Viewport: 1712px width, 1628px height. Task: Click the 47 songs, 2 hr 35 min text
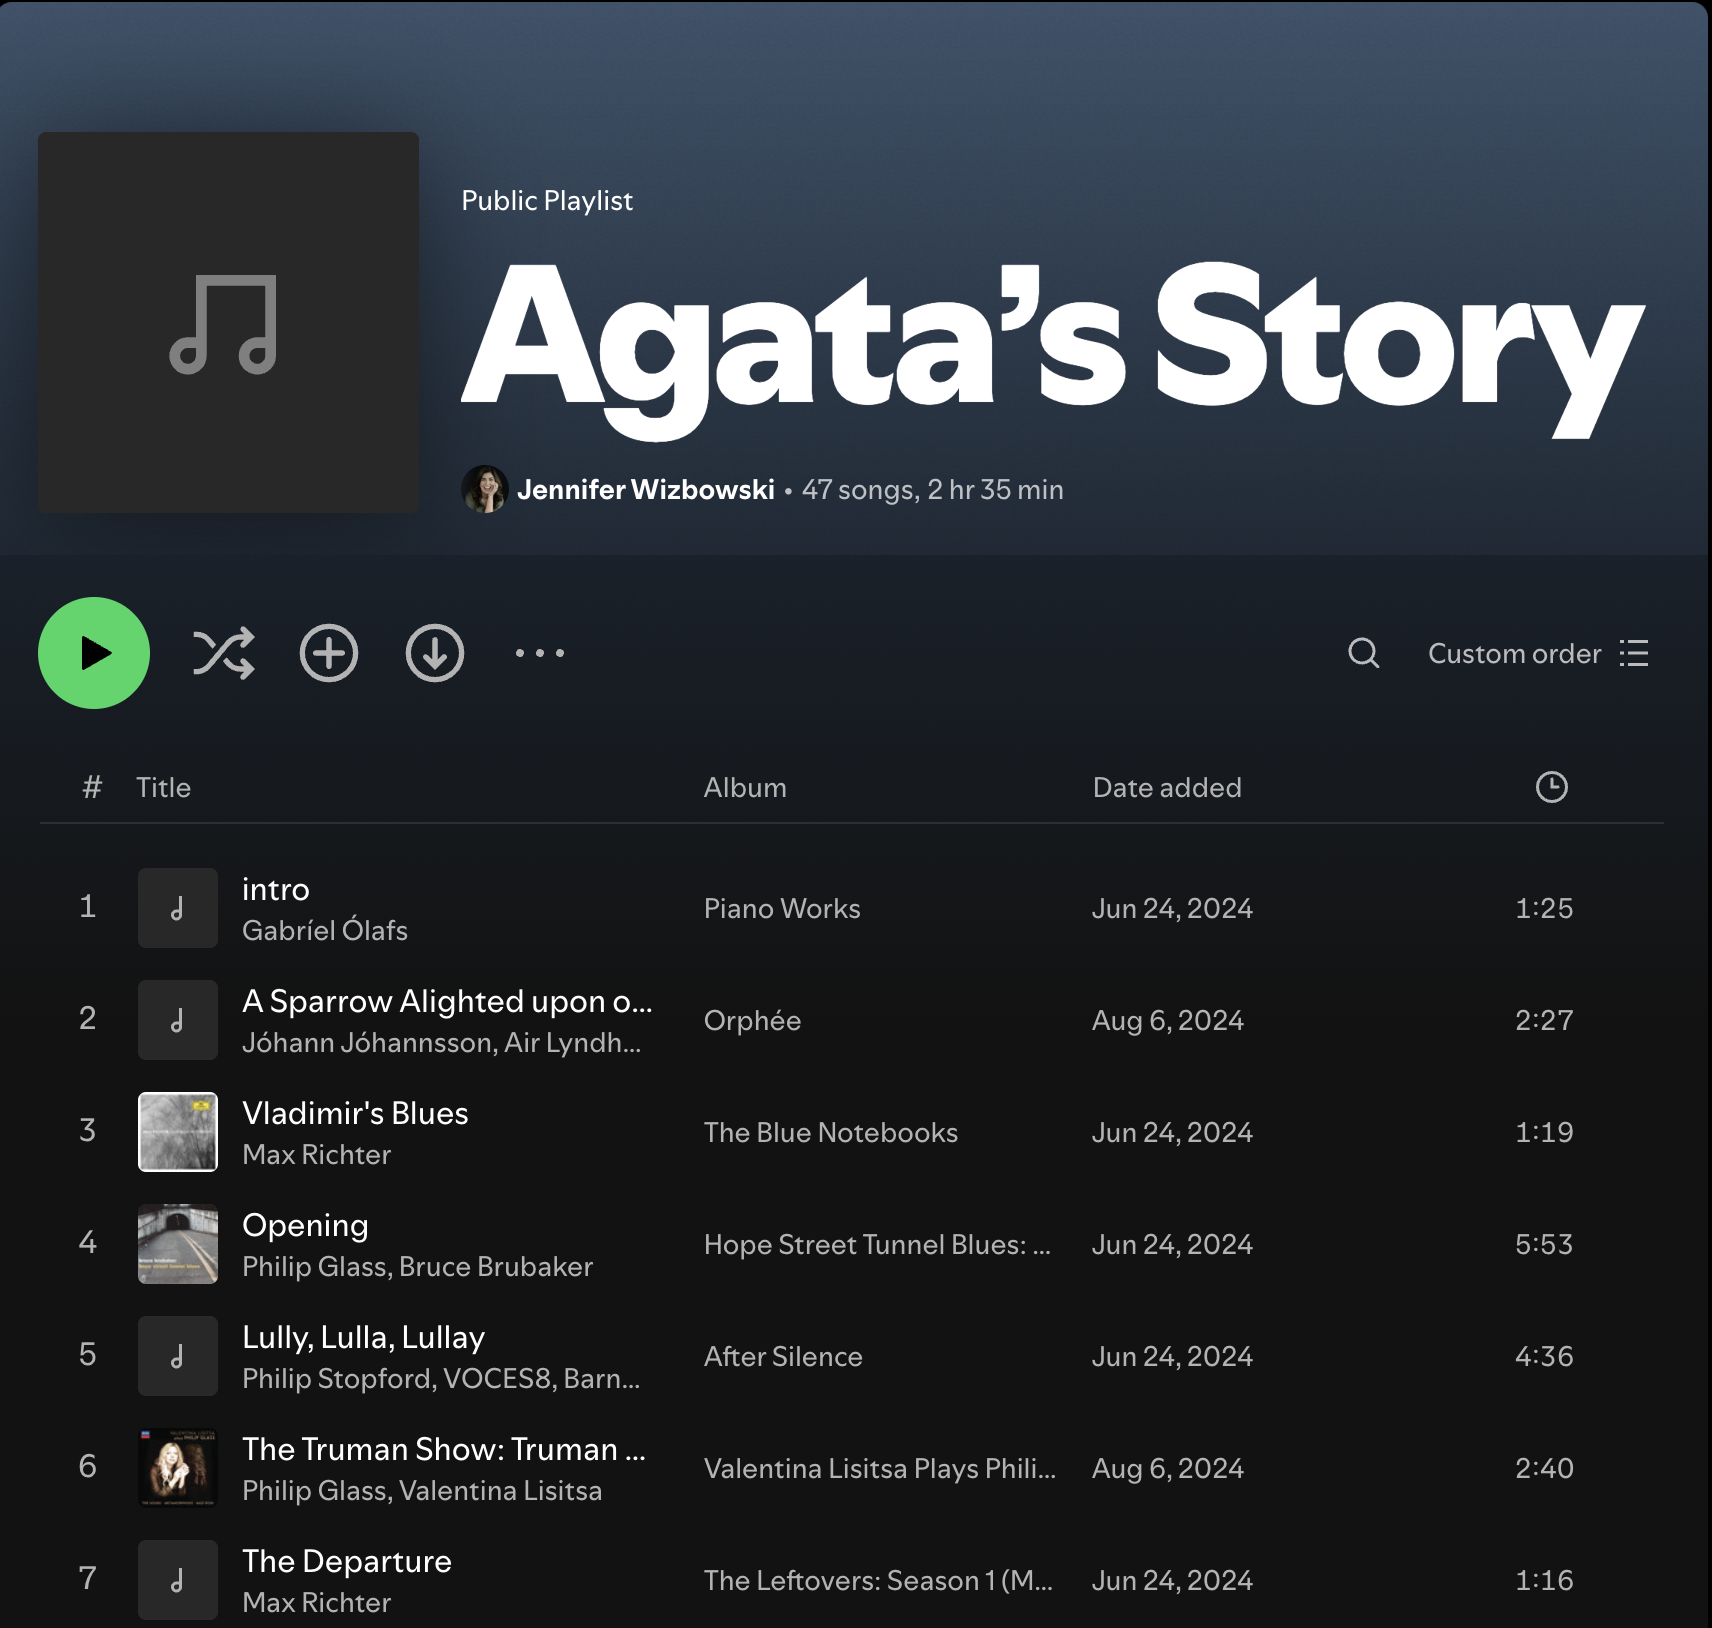[933, 489]
